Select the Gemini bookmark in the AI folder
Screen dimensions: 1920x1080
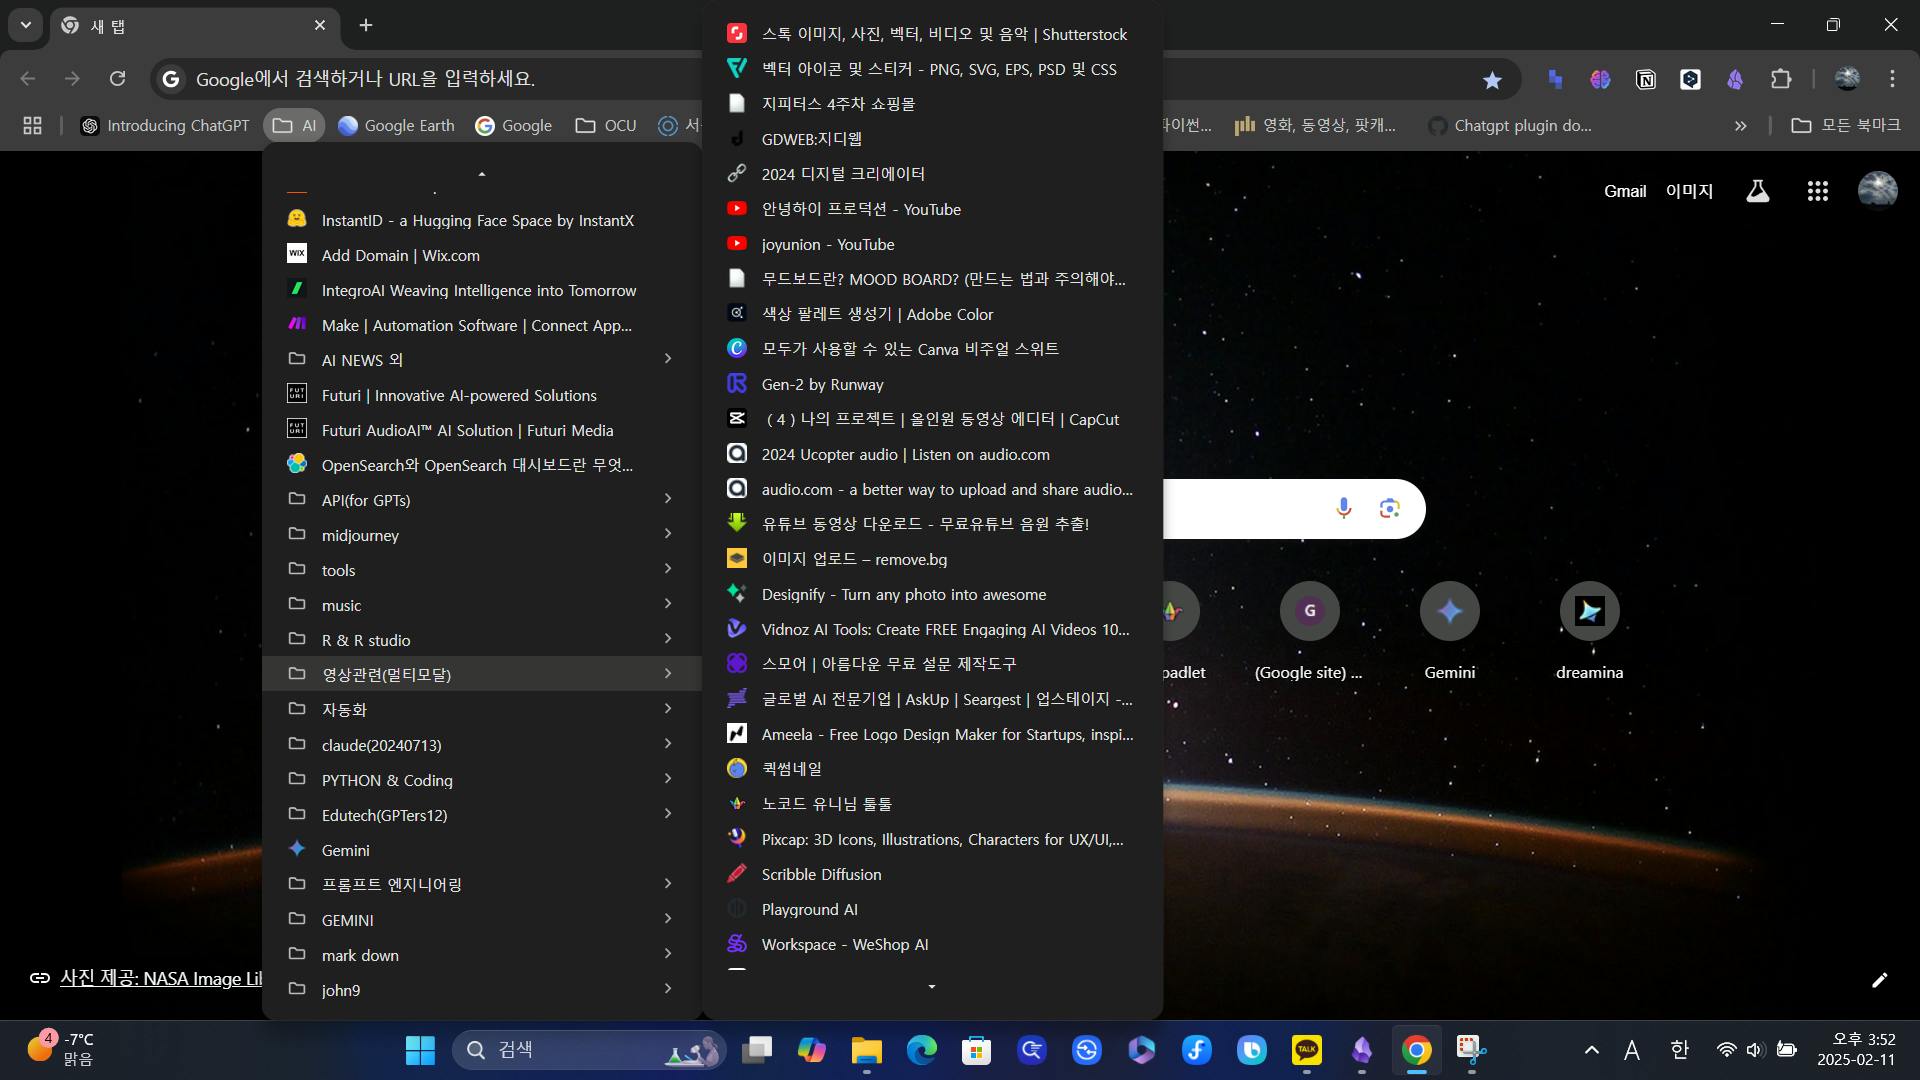click(482, 850)
